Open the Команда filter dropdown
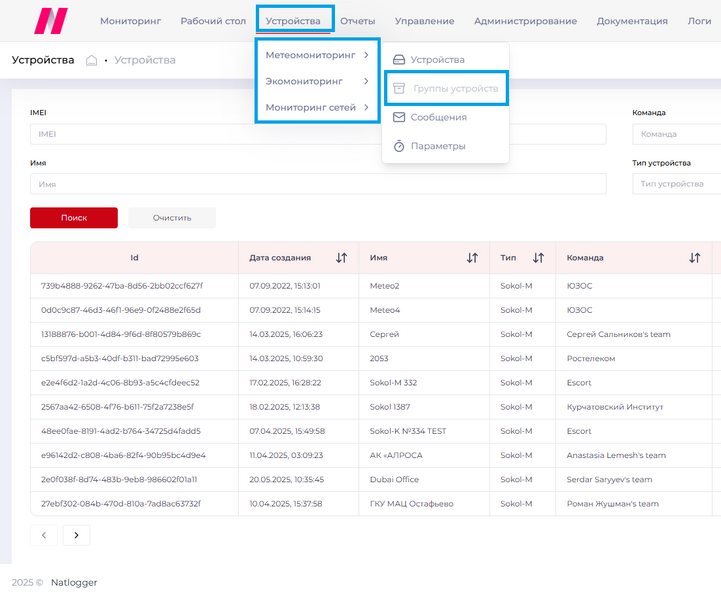 (x=676, y=134)
